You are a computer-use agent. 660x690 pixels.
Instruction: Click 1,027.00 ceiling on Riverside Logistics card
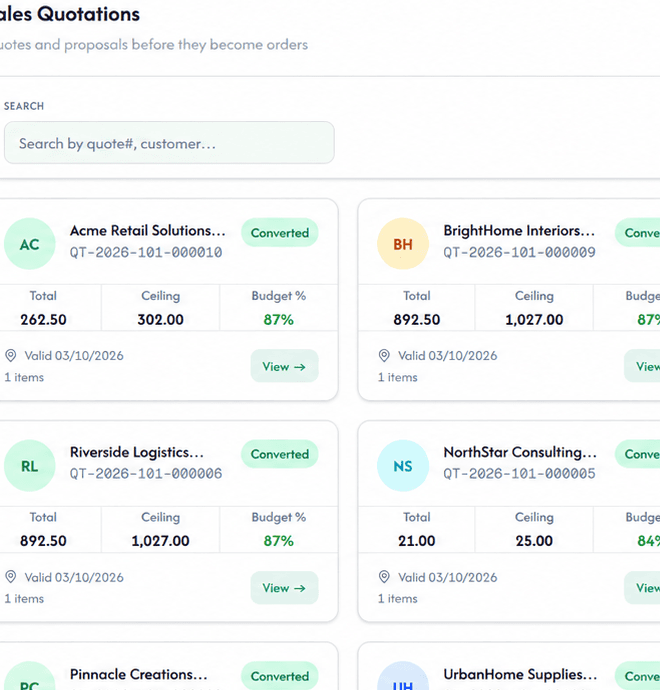tap(161, 541)
